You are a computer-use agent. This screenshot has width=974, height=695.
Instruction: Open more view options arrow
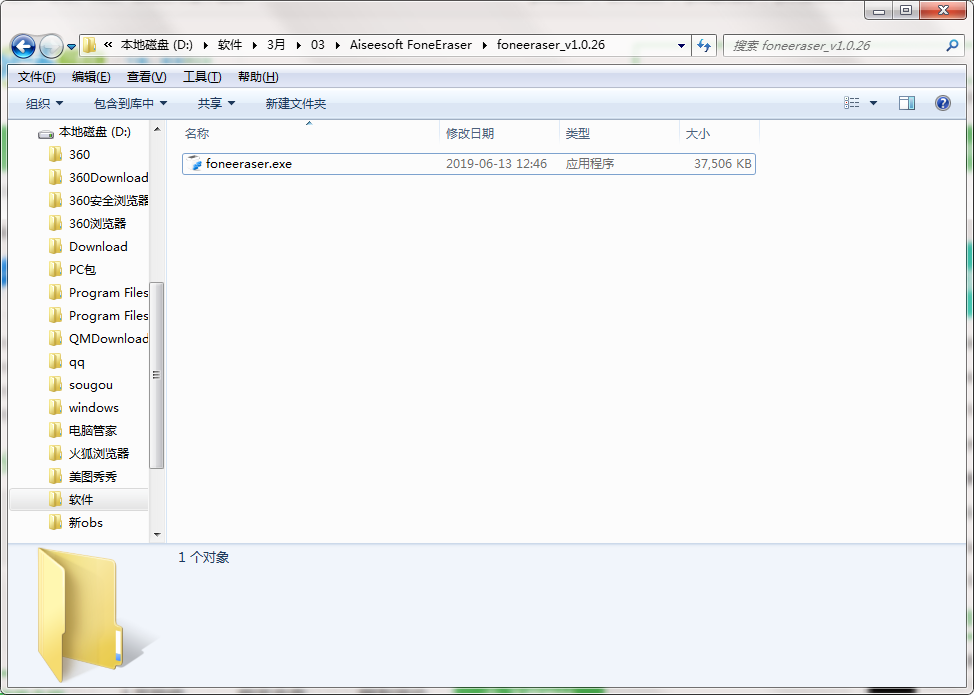873,103
